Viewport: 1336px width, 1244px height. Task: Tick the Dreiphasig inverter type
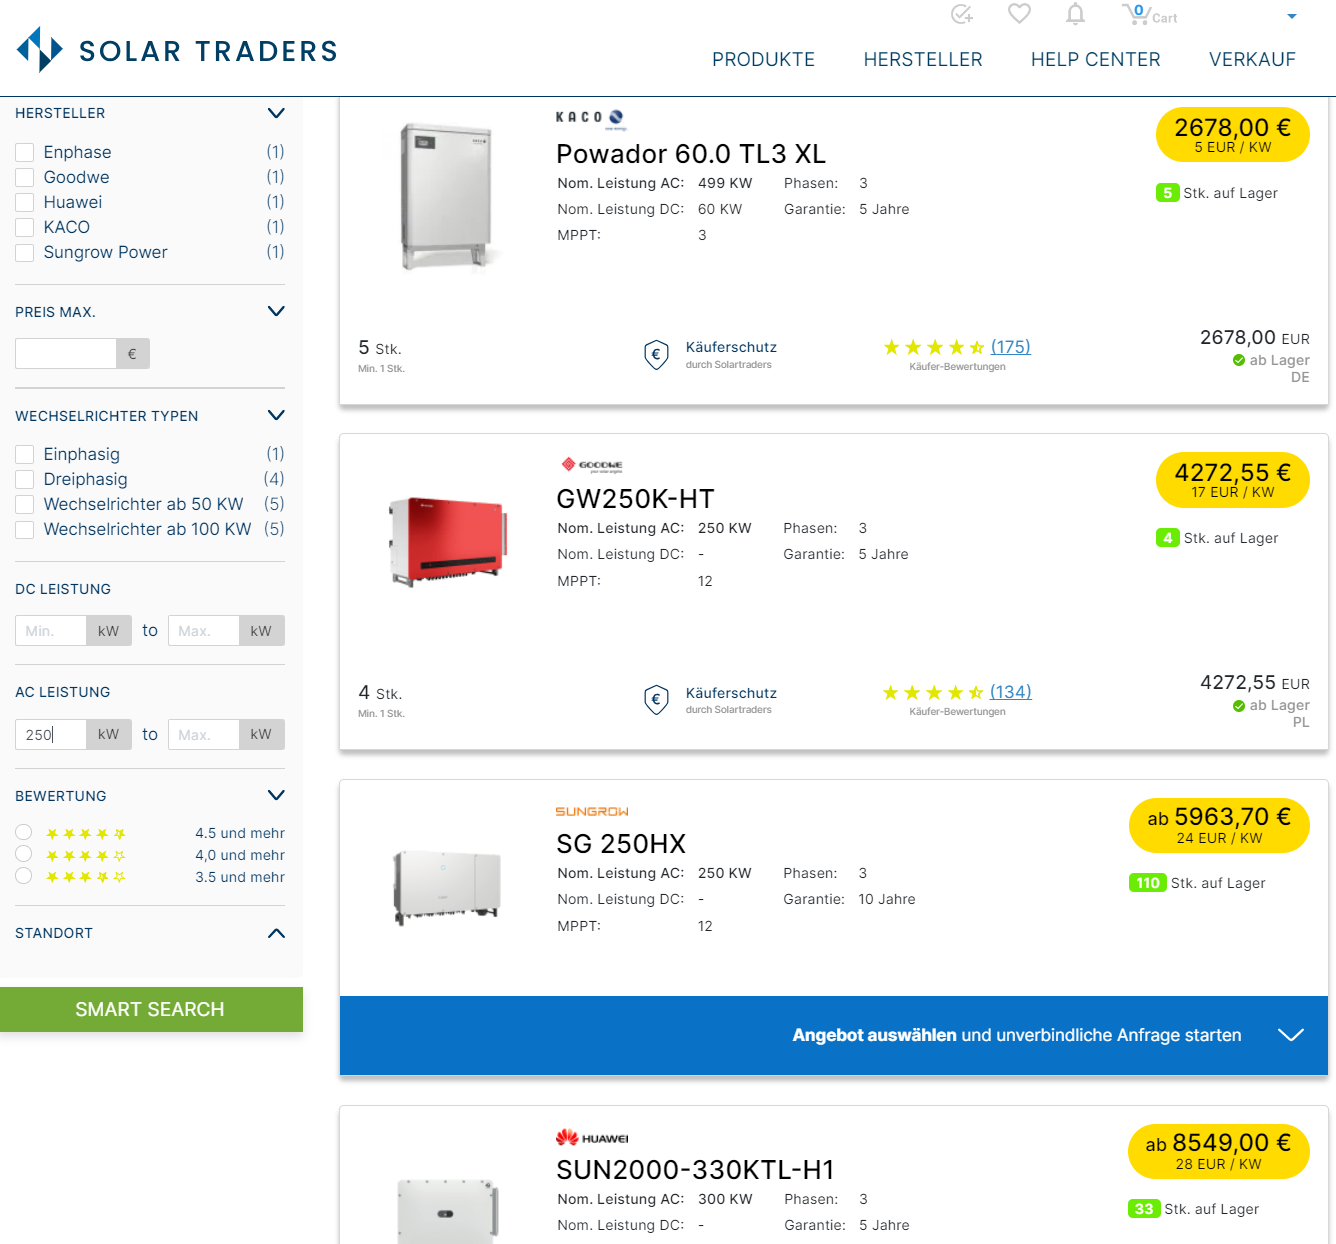(25, 479)
